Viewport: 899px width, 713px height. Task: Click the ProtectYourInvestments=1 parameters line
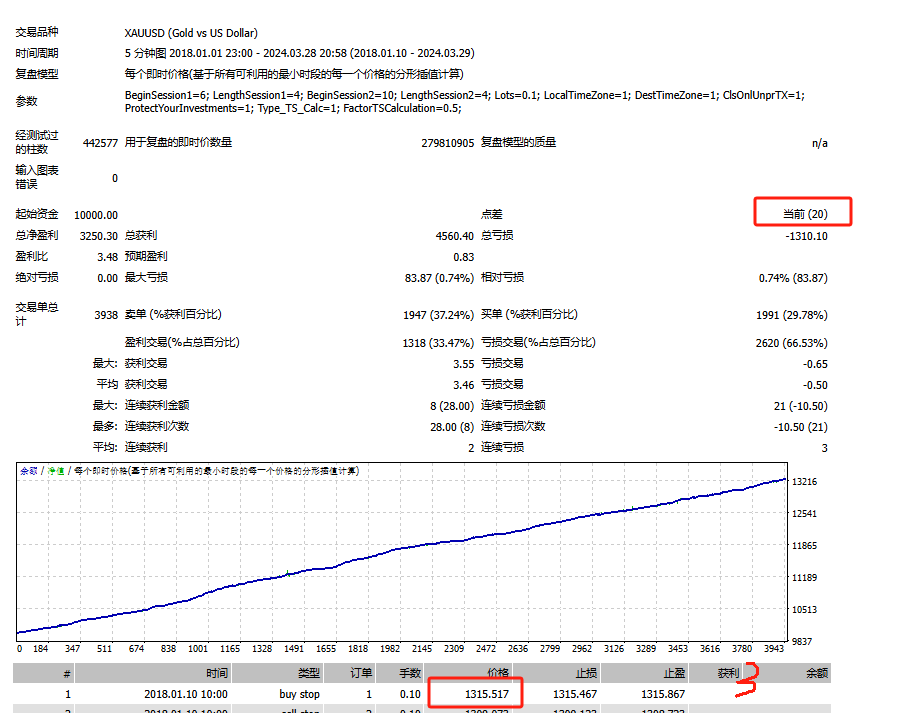(x=293, y=108)
